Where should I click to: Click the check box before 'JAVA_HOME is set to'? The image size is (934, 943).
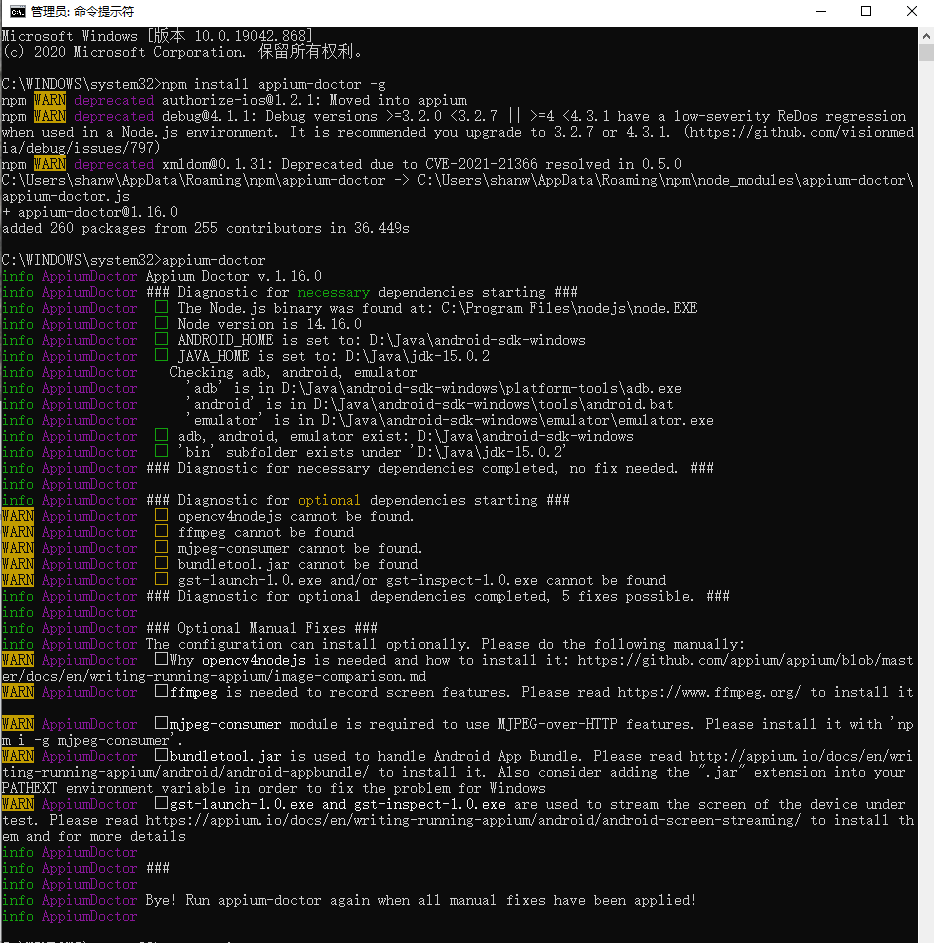[161, 355]
